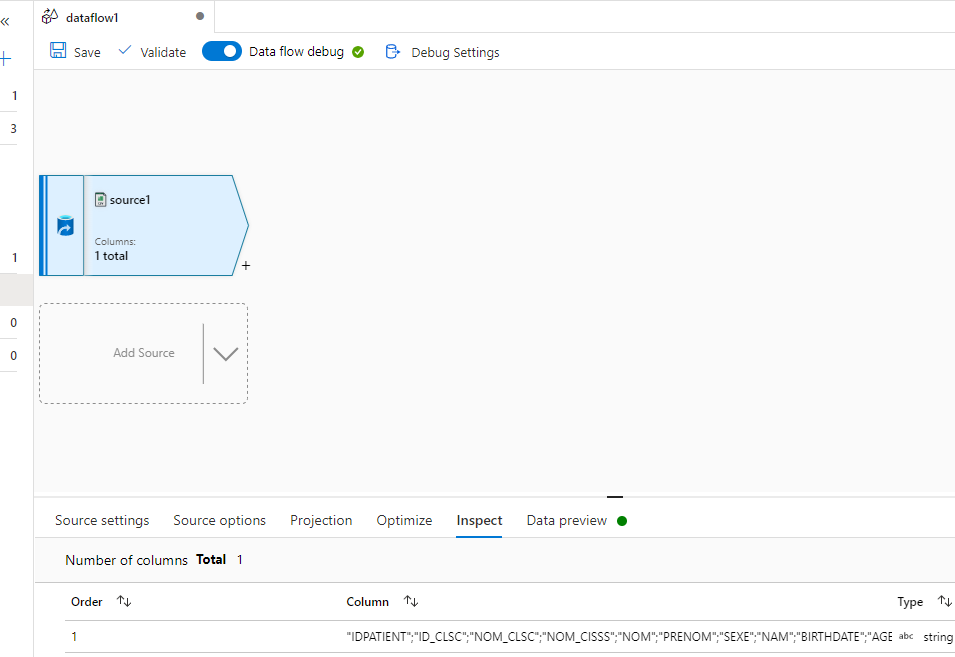Click the Add Source button
Viewport: 955px width, 657px height.
pyautogui.click(x=143, y=353)
